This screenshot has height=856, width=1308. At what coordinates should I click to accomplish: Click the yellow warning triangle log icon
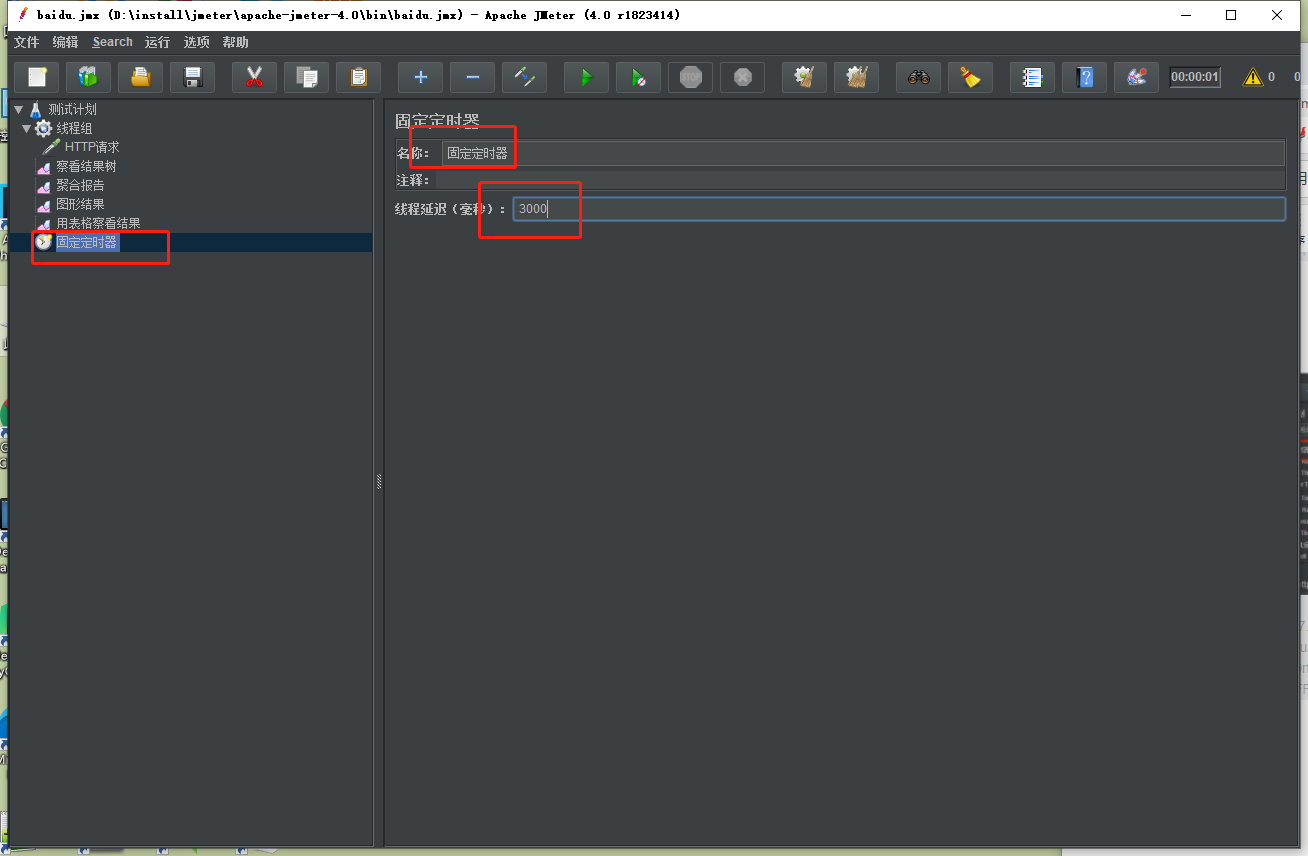pyautogui.click(x=1252, y=77)
